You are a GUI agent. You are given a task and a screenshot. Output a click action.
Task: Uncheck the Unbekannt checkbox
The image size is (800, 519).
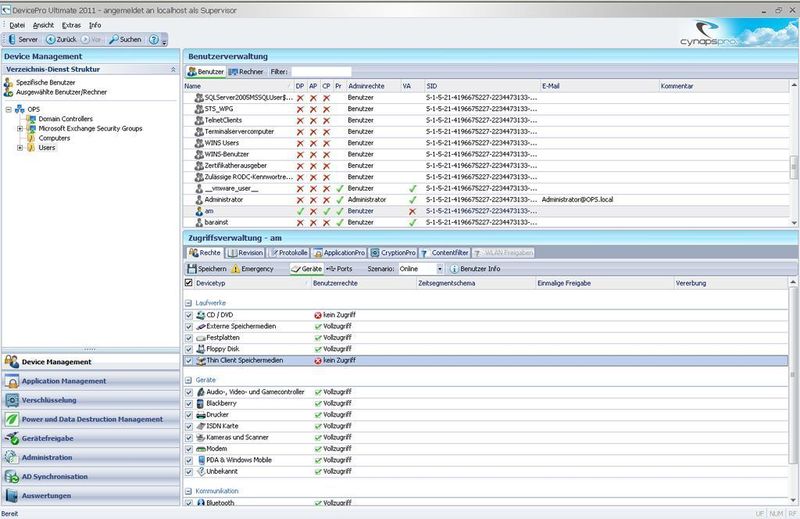tap(189, 472)
